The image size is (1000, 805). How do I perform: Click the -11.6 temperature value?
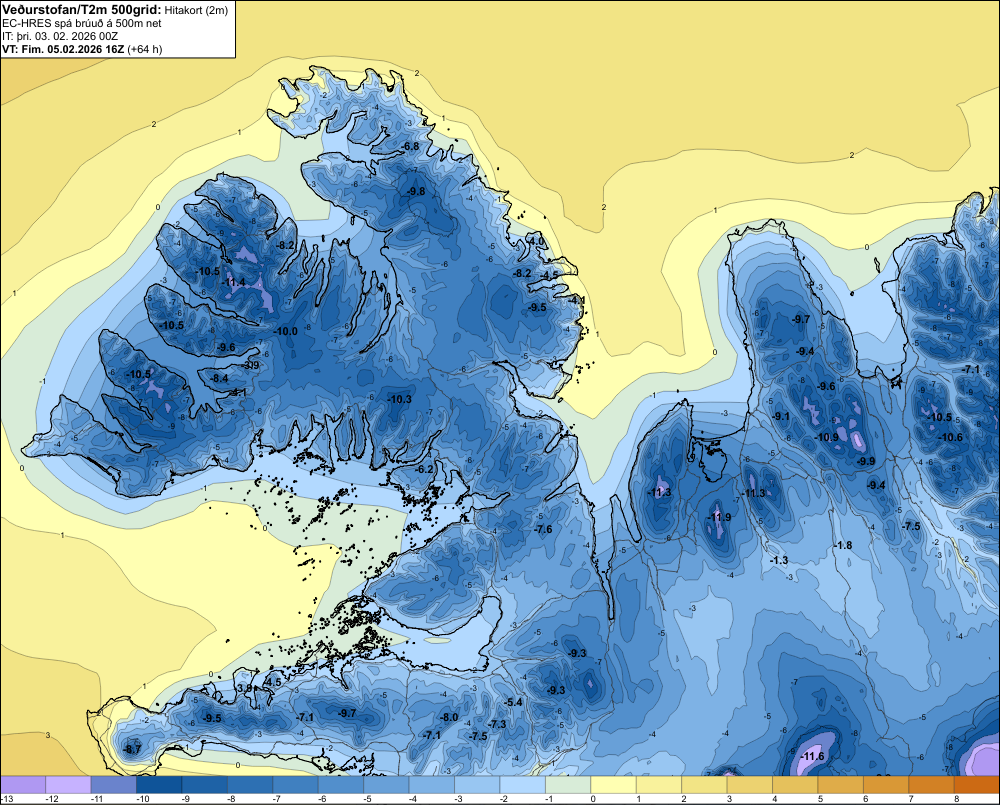coord(812,756)
